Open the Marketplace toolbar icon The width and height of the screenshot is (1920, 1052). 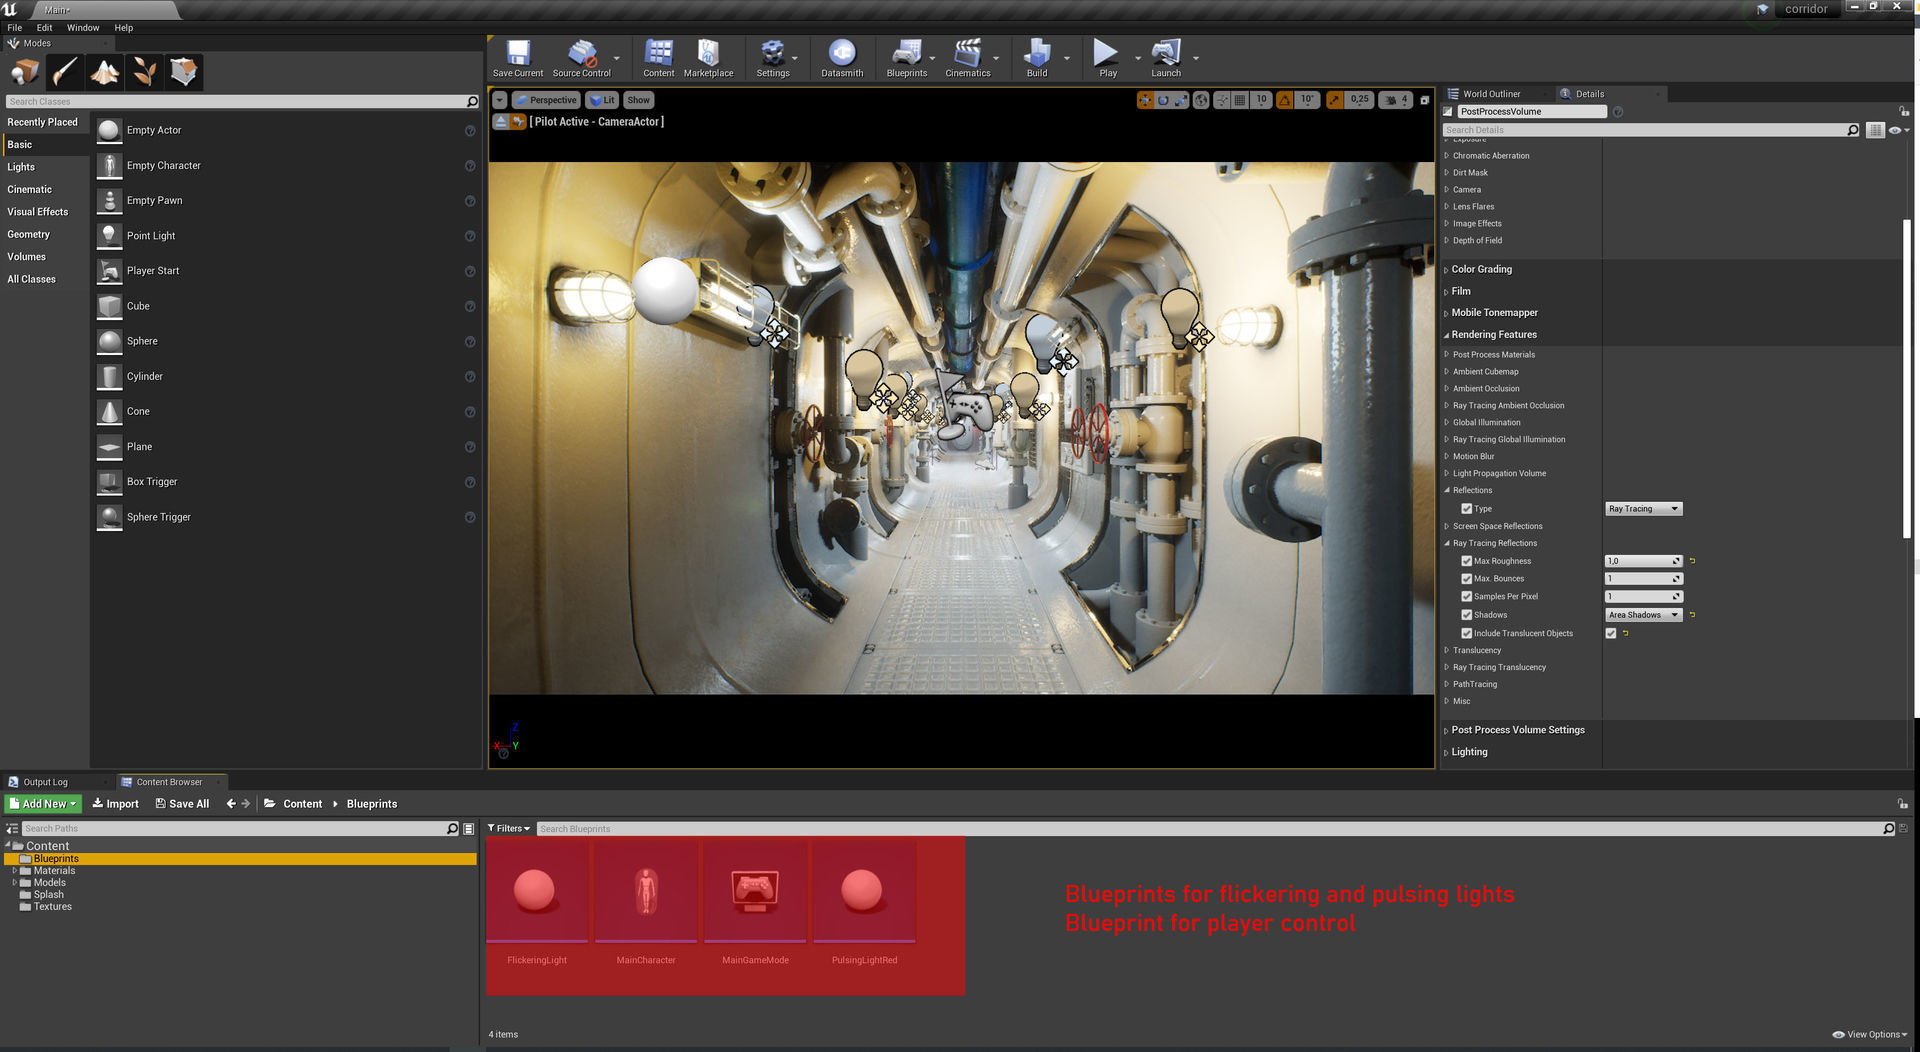point(708,58)
